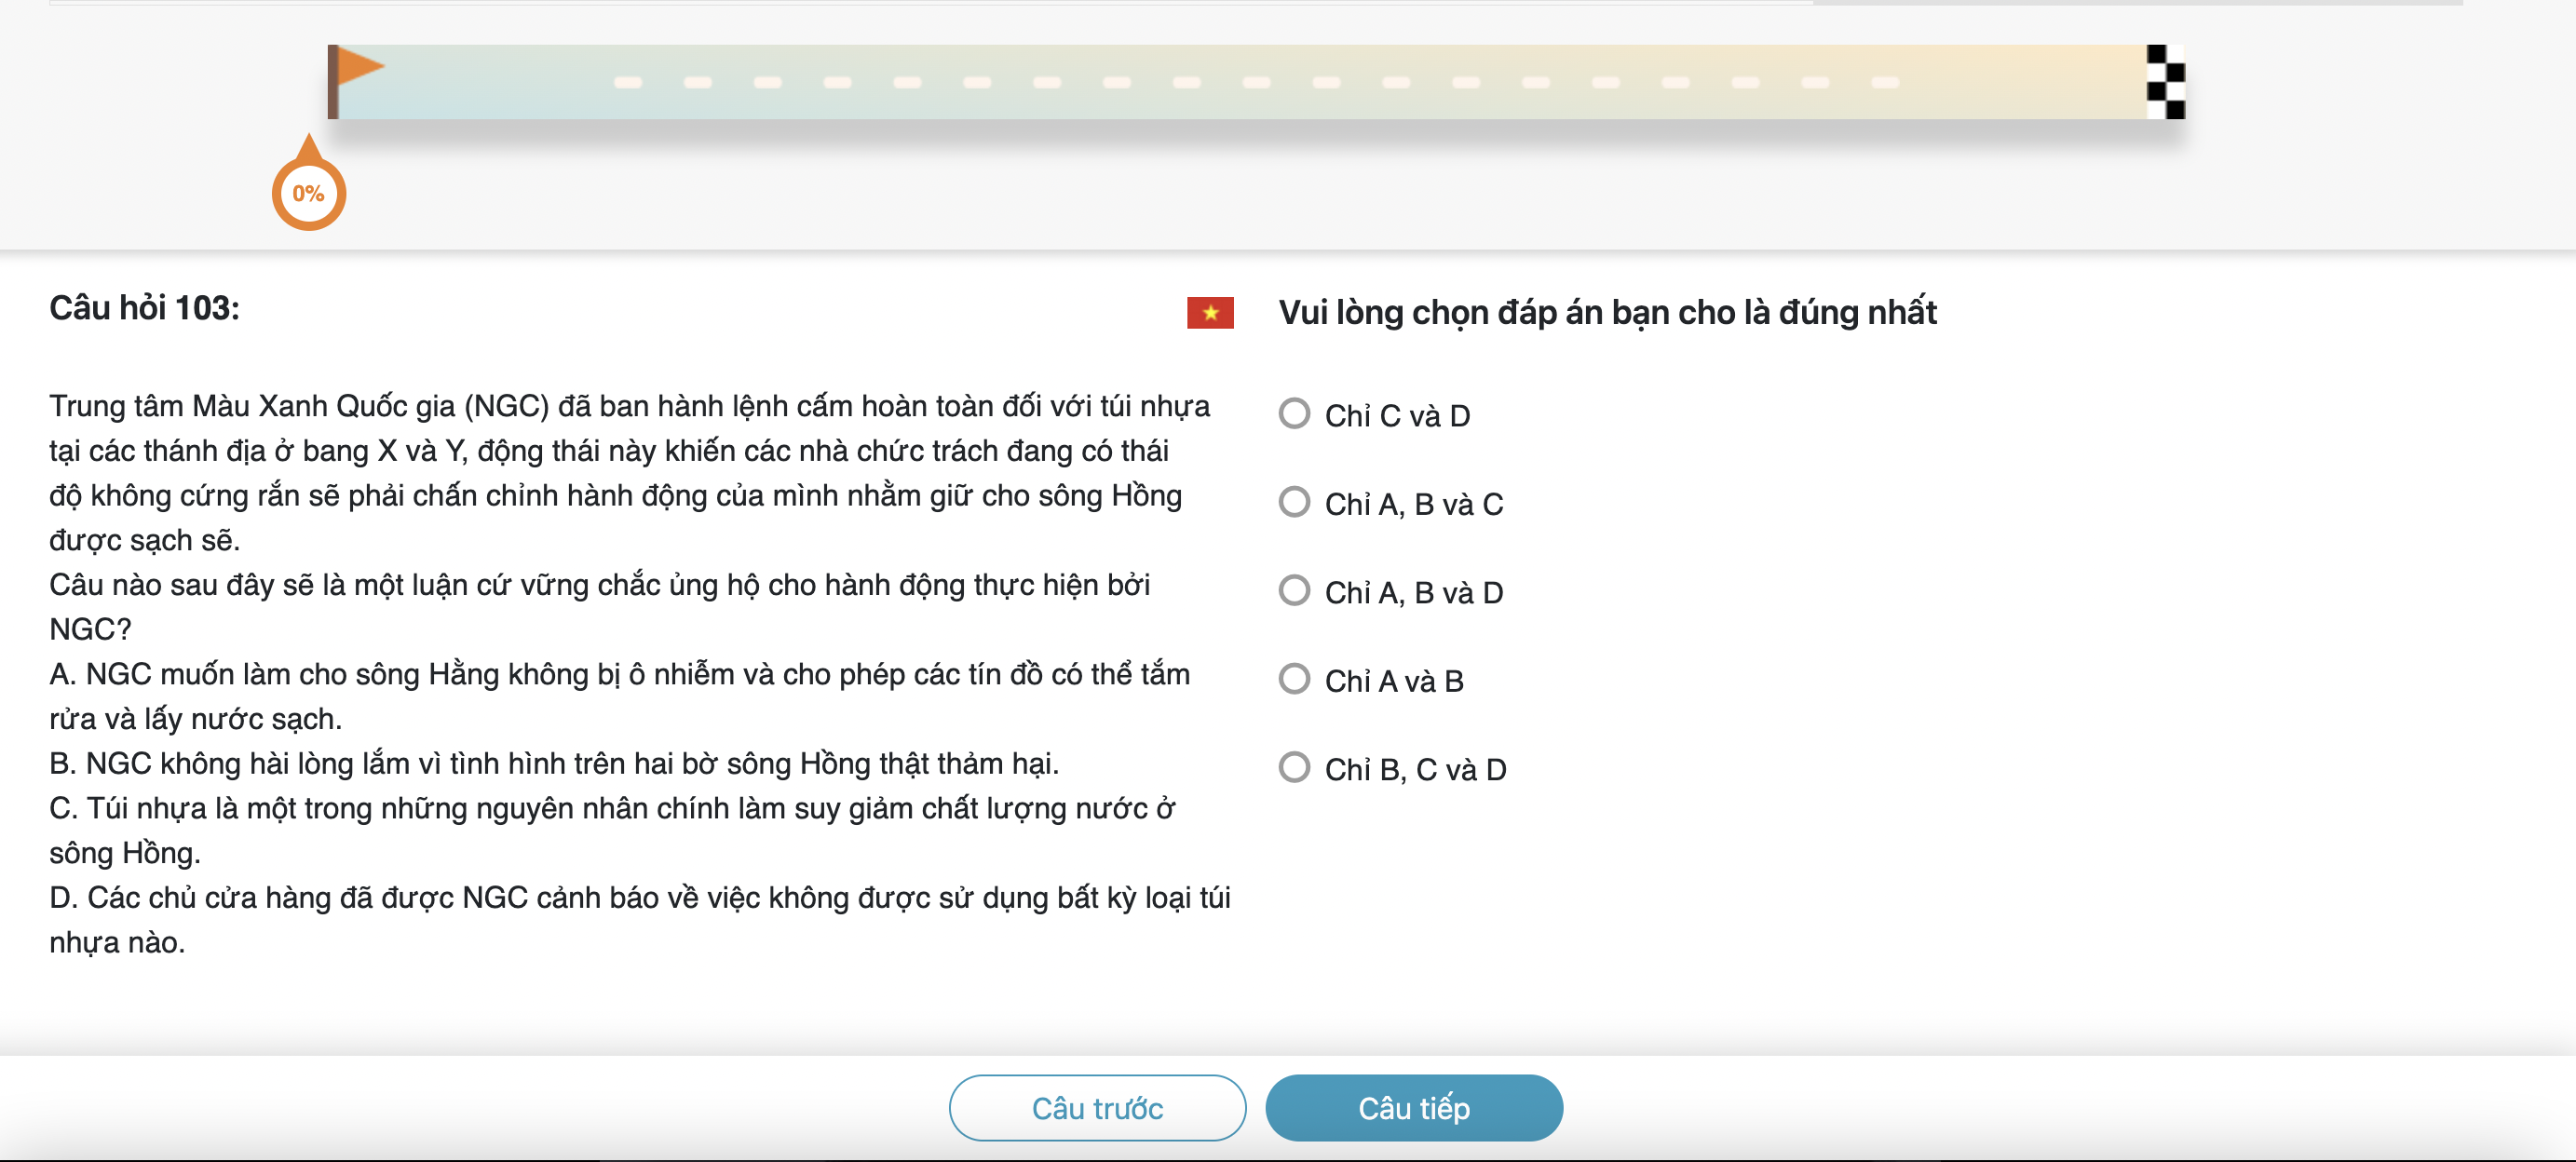Choose the "Chỉ A, B và C" option

(1295, 502)
